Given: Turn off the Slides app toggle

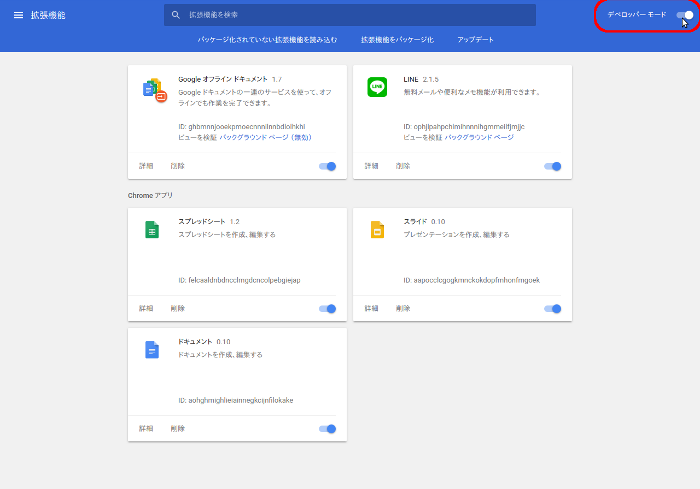Looking at the screenshot, I should pos(553,309).
